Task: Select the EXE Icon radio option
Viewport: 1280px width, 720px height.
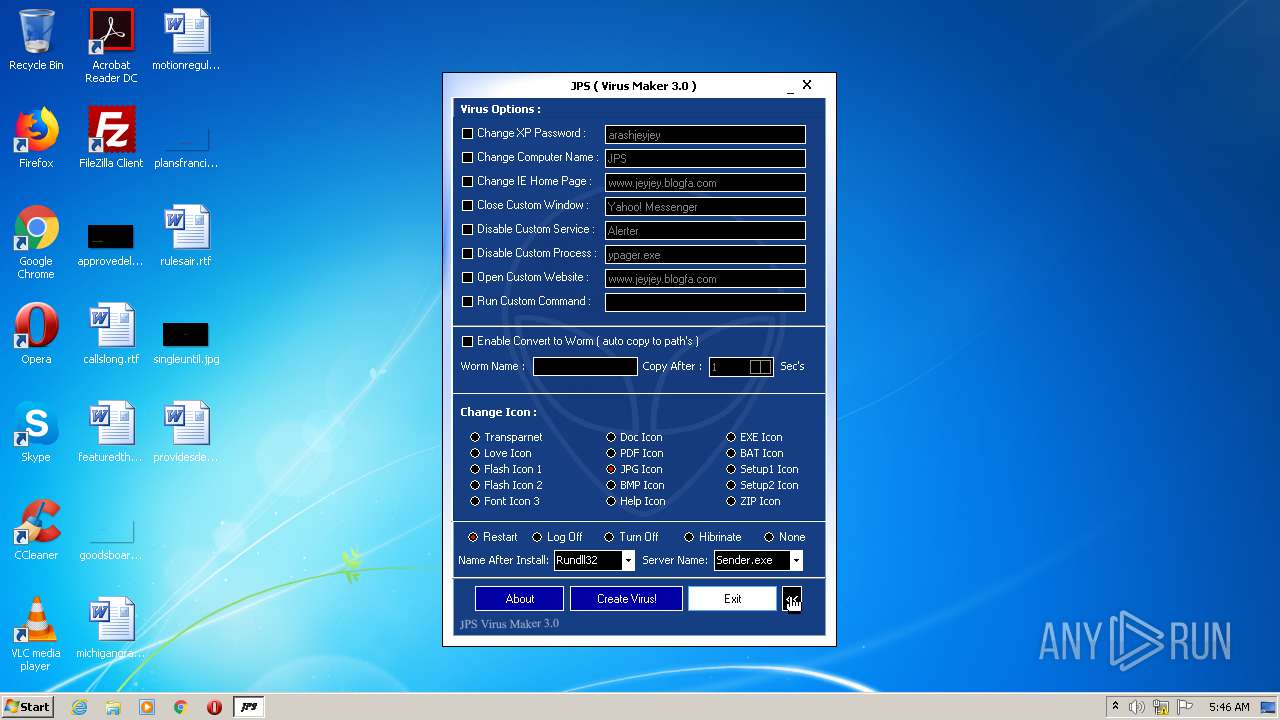Action: 731,437
